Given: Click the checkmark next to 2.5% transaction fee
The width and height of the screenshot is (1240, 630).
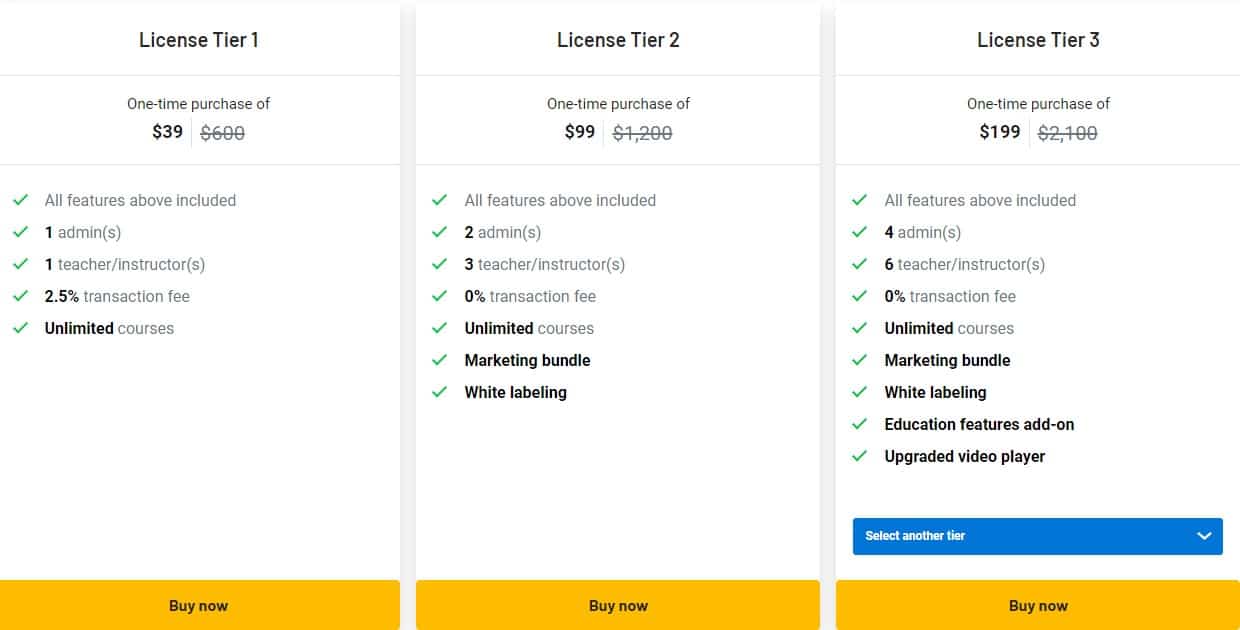Looking at the screenshot, I should 21,296.
